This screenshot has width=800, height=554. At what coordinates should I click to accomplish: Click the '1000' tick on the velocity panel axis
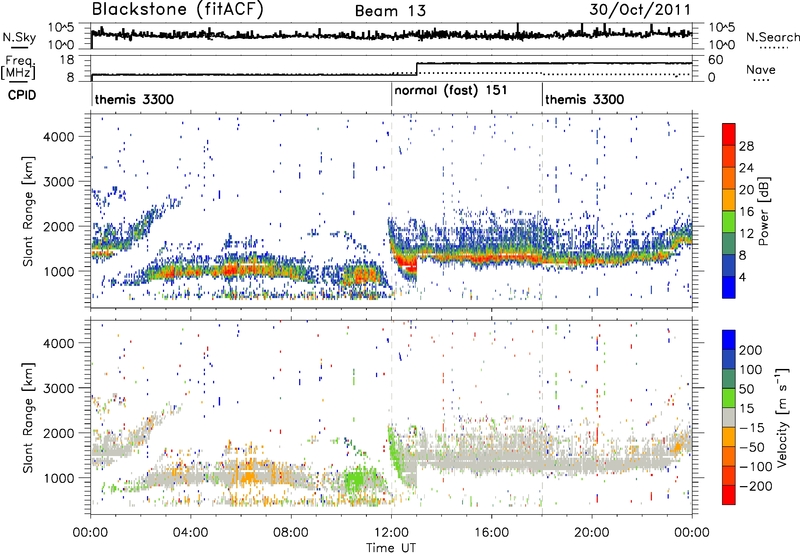[59, 478]
